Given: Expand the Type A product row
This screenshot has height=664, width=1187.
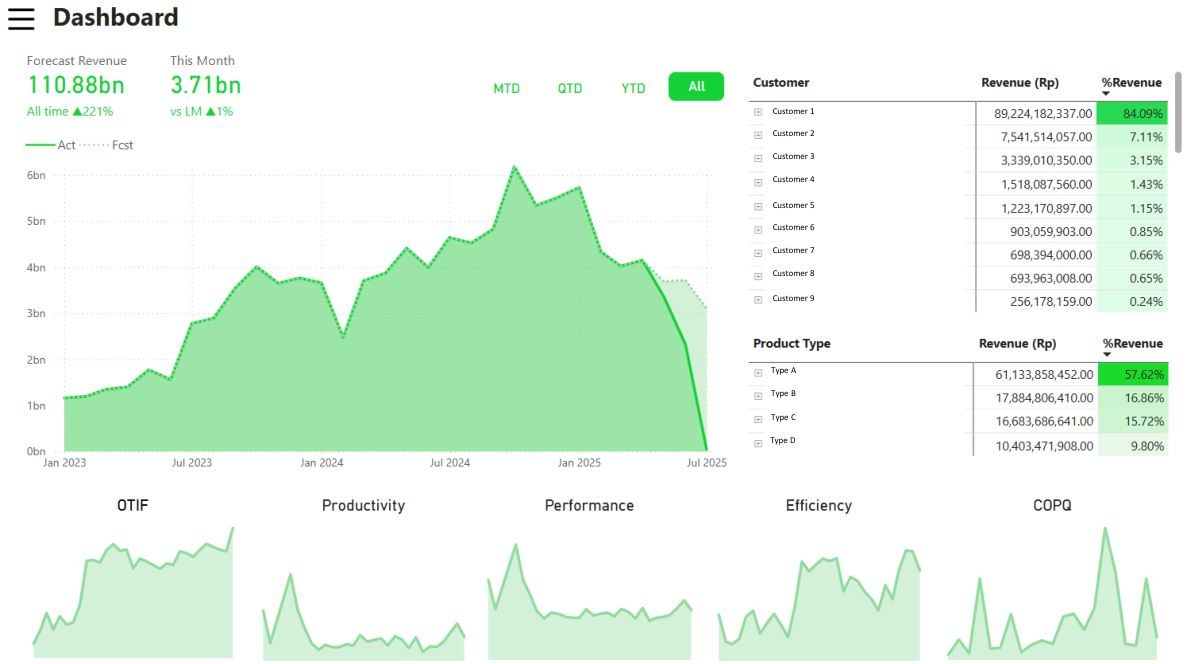Looking at the screenshot, I should tap(758, 373).
